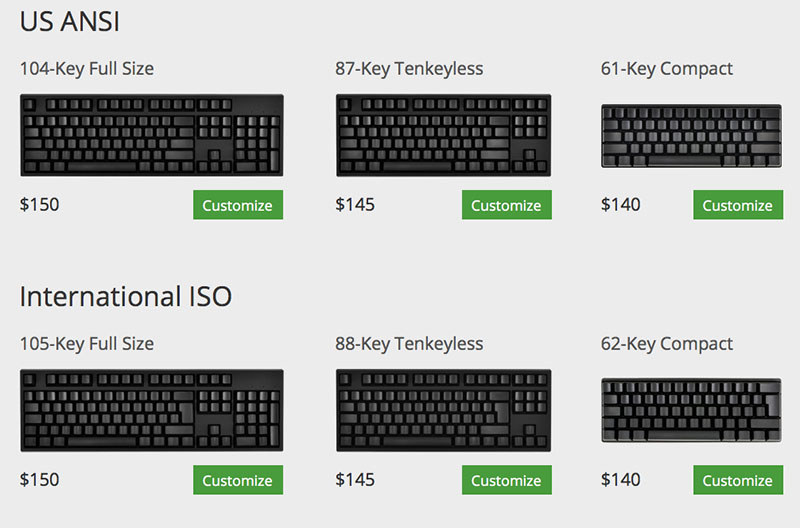This screenshot has width=800, height=528.
Task: Click the 88-Key Tenkeyless keyboard thumbnail
Action: click(x=443, y=410)
